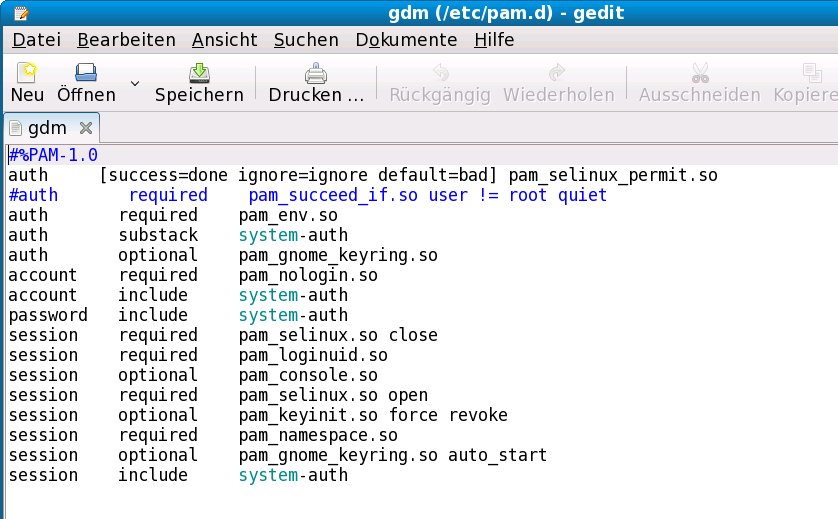
Task: Save the file with the Speichern icon
Action: 199,74
